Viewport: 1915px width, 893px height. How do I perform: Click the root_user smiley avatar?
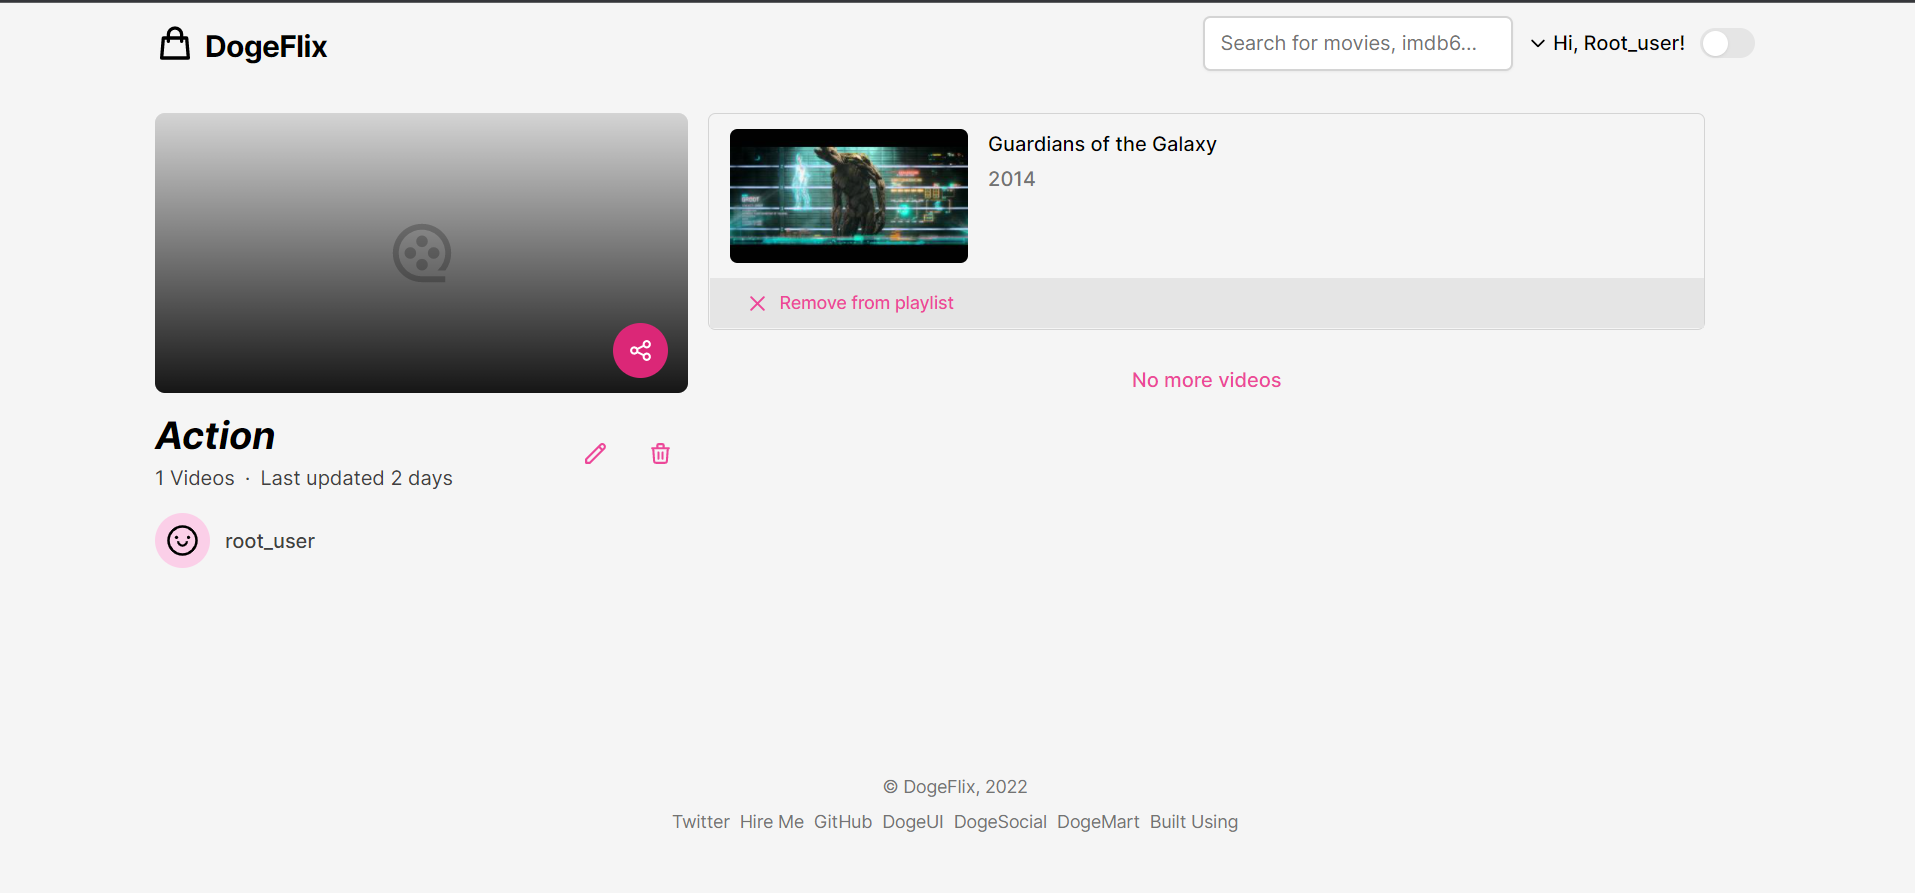pos(182,541)
